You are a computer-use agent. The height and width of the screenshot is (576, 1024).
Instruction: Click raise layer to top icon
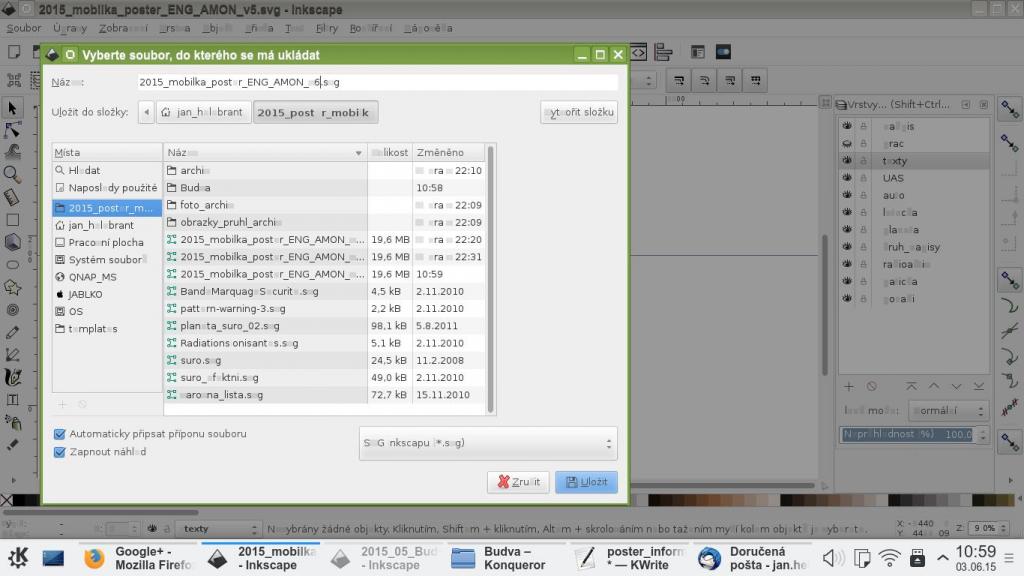(911, 387)
